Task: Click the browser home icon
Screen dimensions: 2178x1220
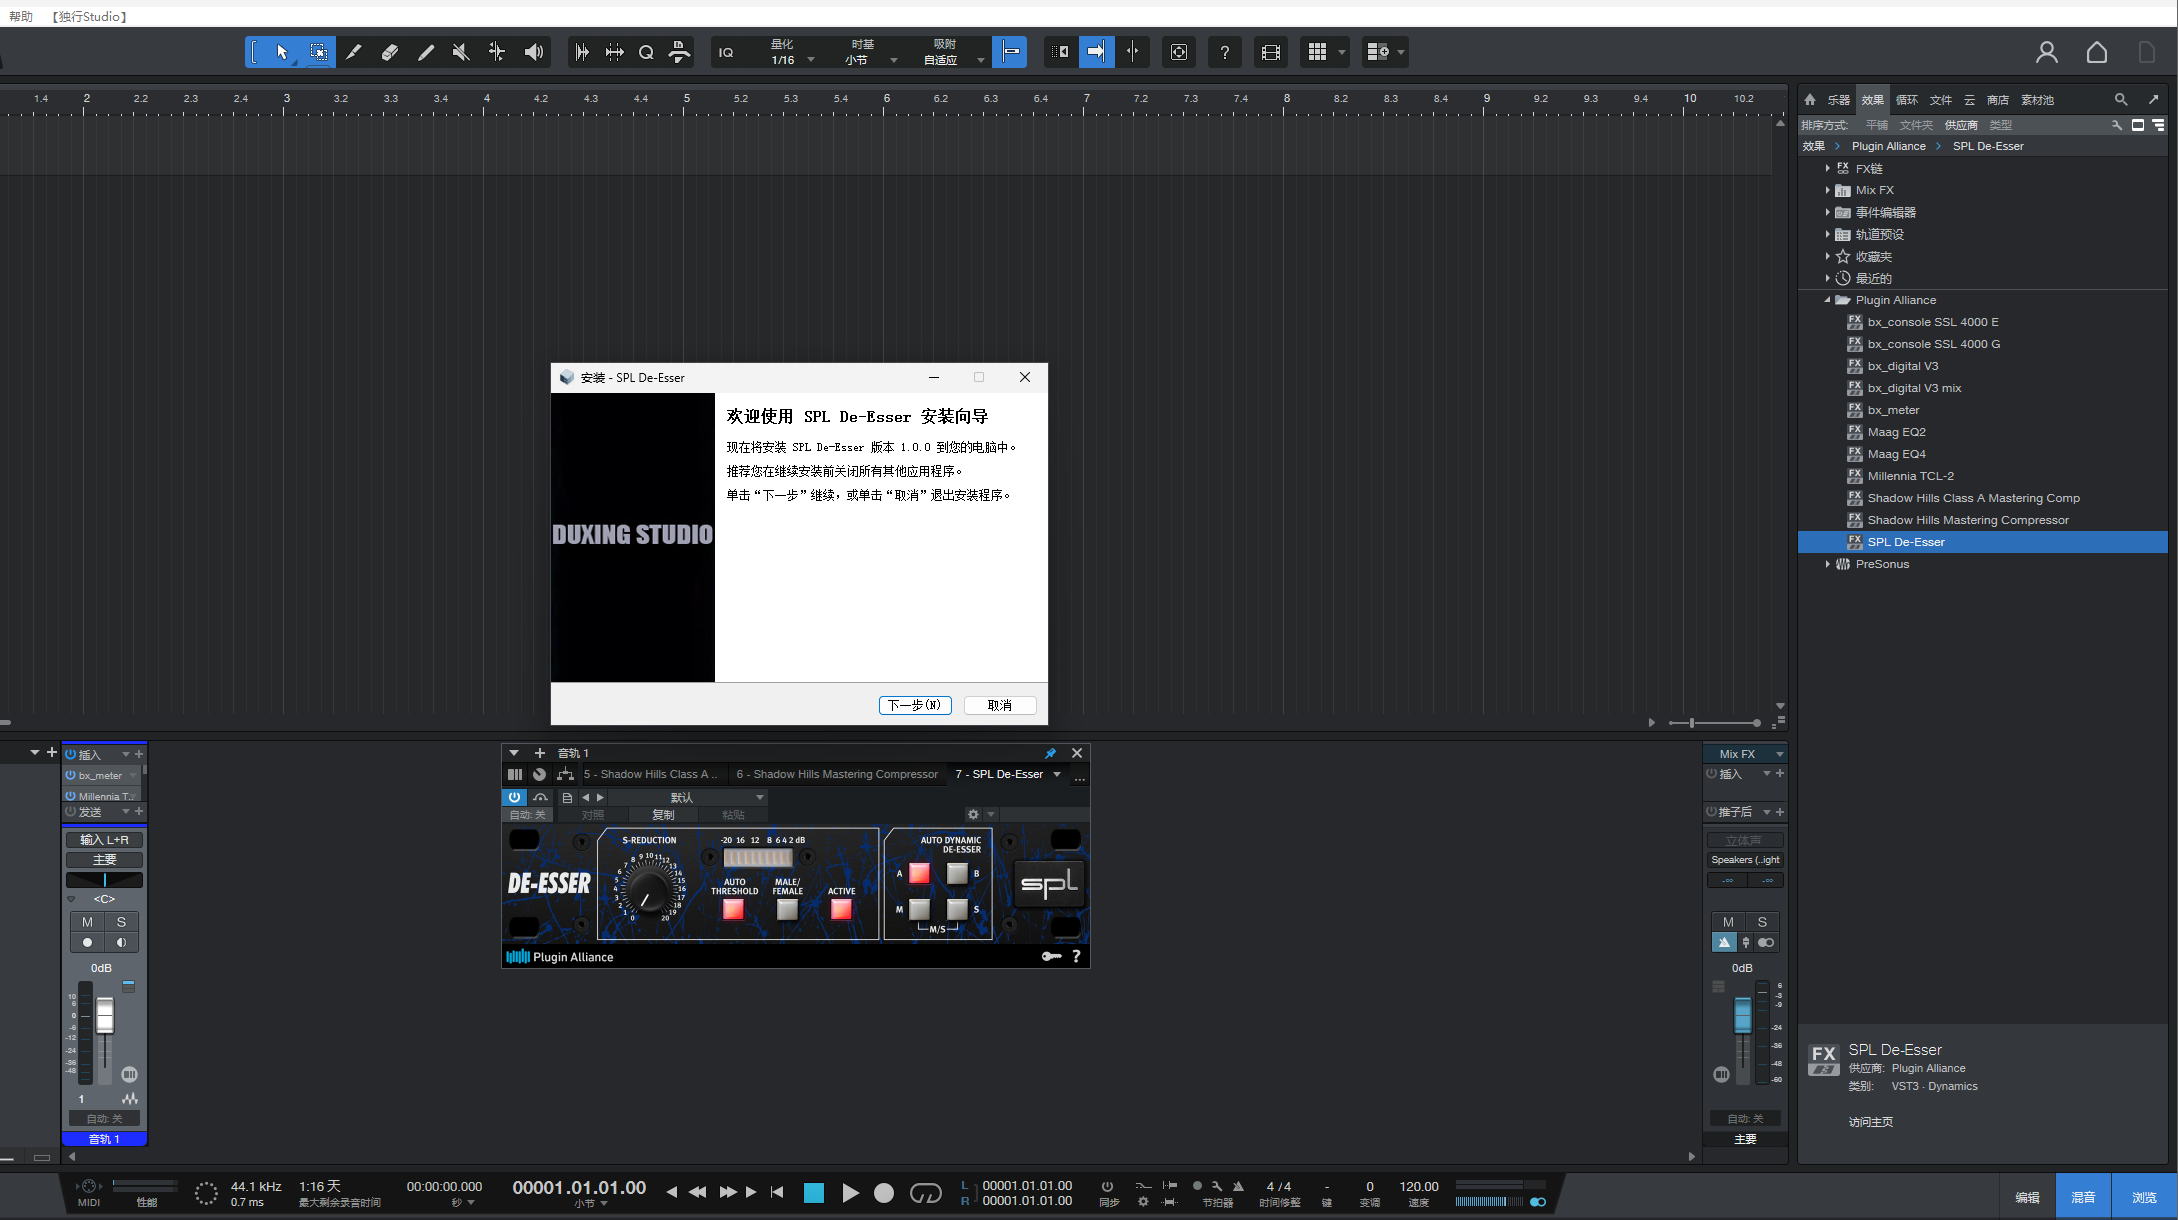Action: tap(1810, 99)
